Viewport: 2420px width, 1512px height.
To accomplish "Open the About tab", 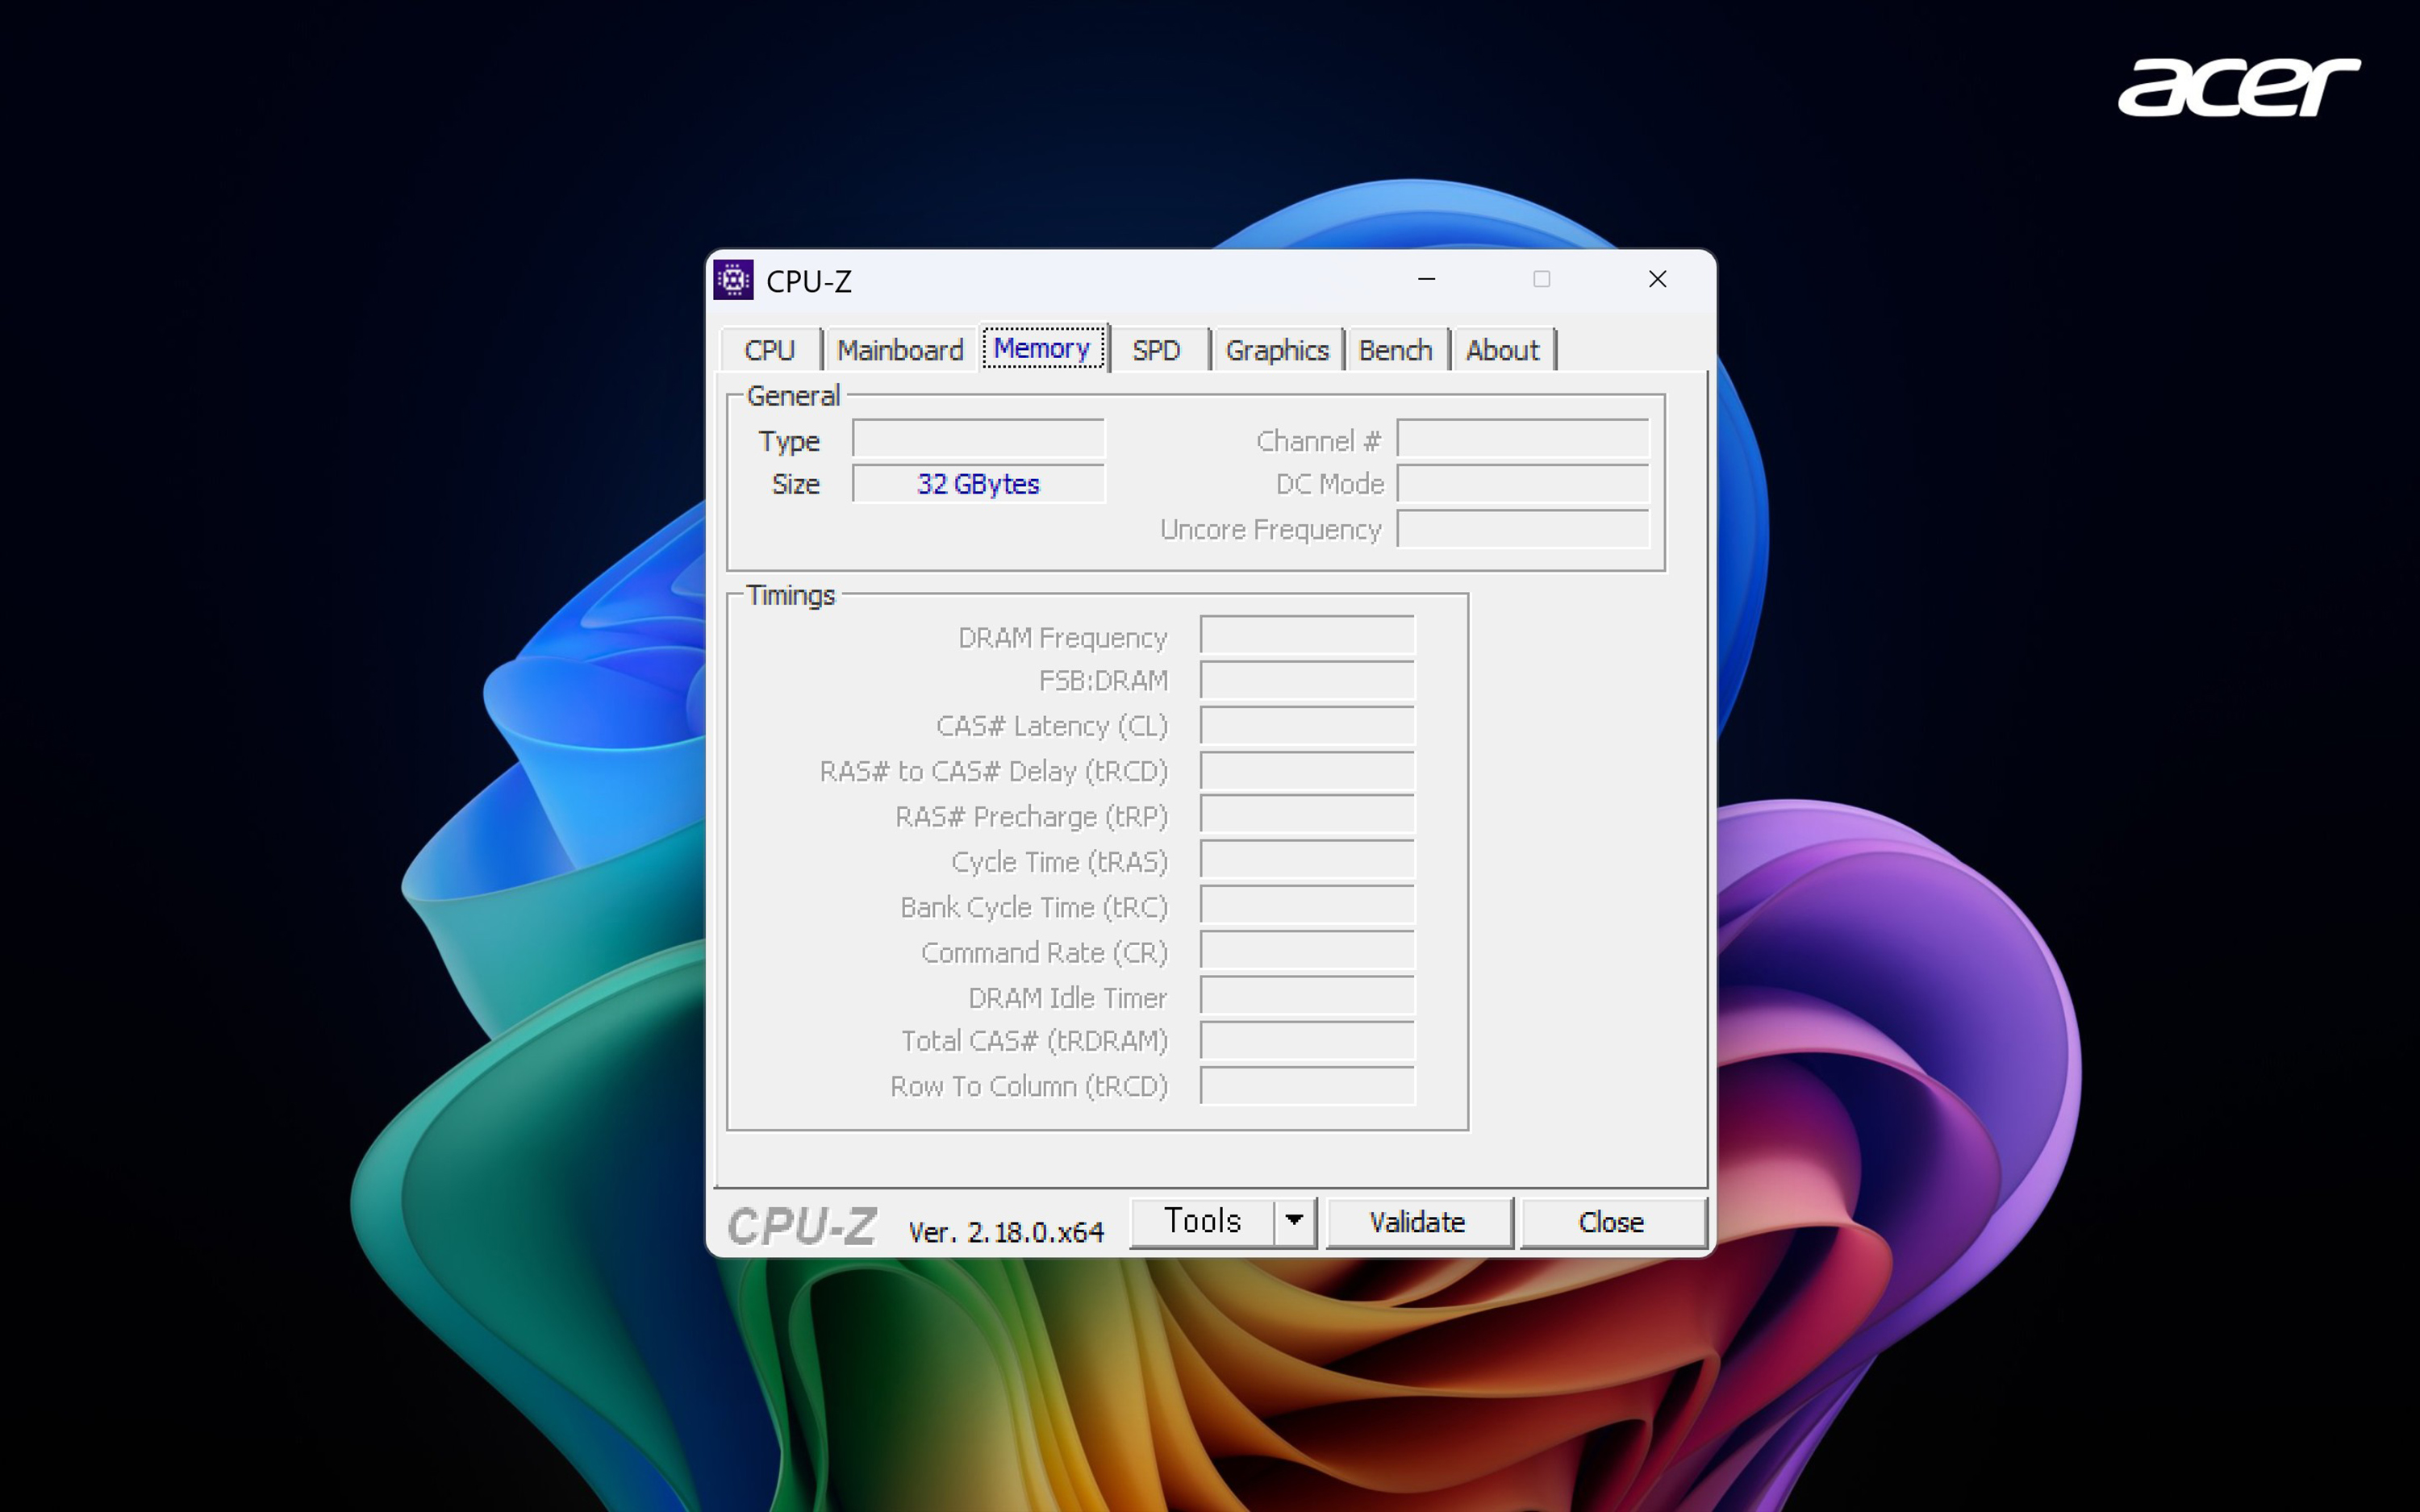I will (1502, 350).
